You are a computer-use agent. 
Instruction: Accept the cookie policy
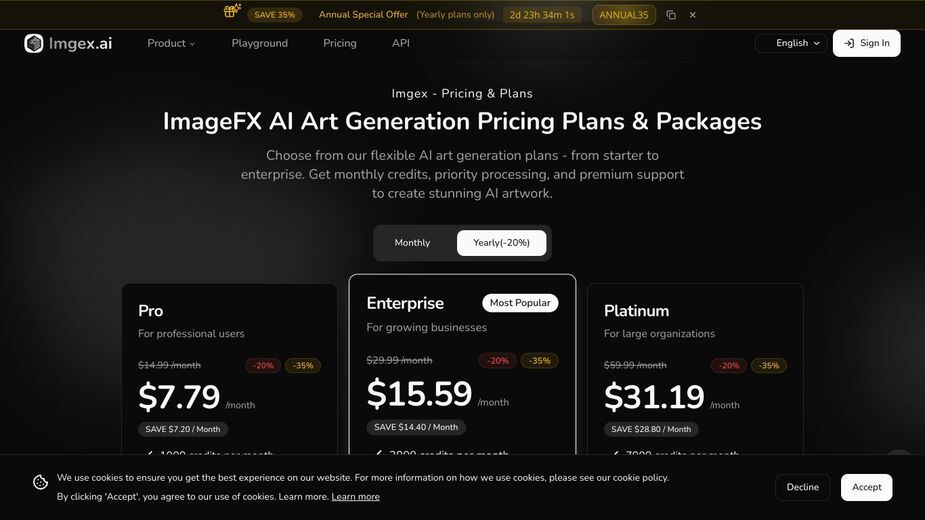click(x=867, y=487)
